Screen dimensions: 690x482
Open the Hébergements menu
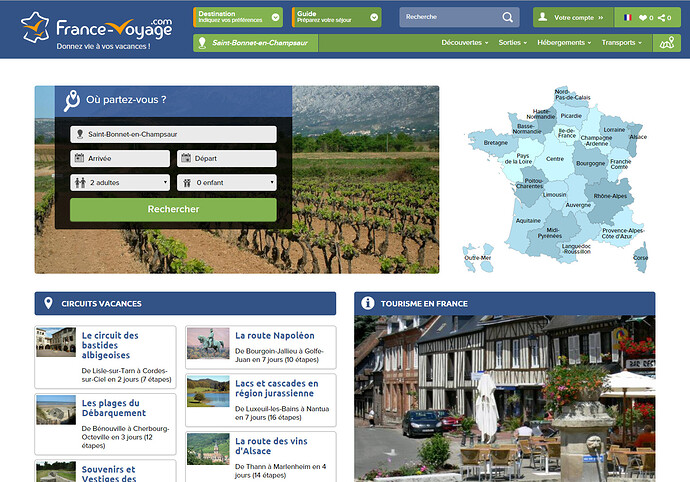[x=564, y=43]
